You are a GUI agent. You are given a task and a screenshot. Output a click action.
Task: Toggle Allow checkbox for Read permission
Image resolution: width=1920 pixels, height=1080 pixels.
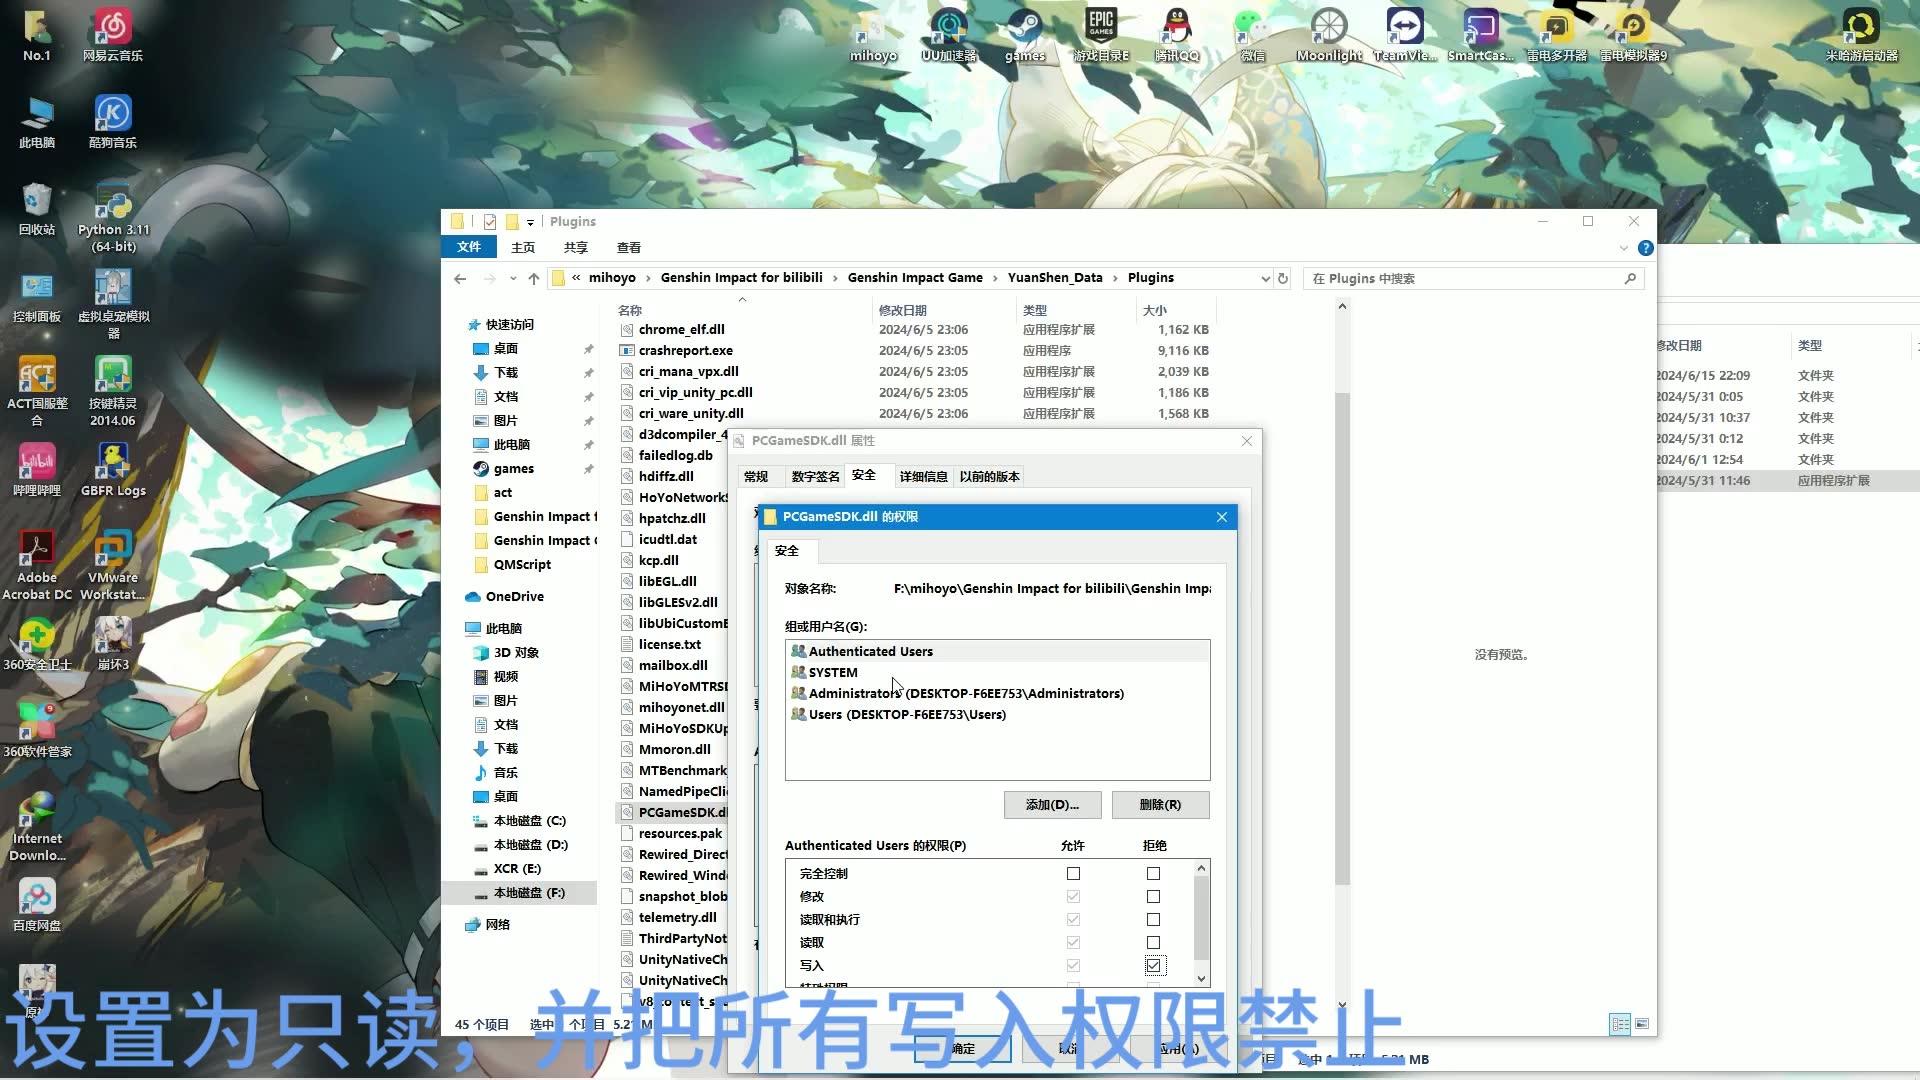1073,943
